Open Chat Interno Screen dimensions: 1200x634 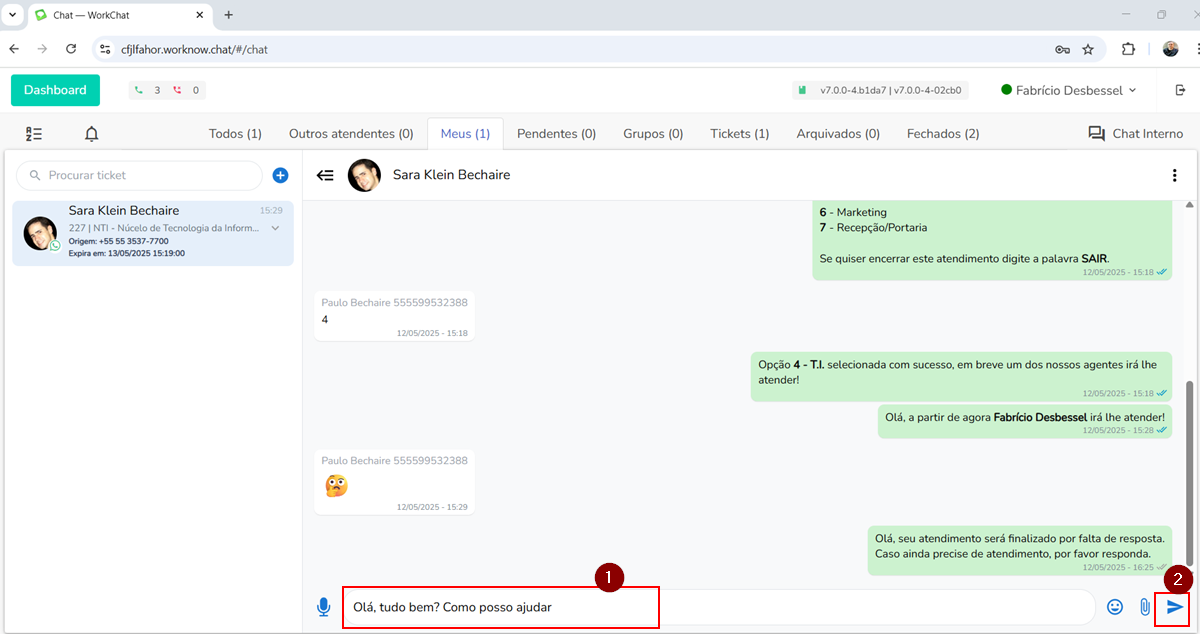tap(1135, 134)
